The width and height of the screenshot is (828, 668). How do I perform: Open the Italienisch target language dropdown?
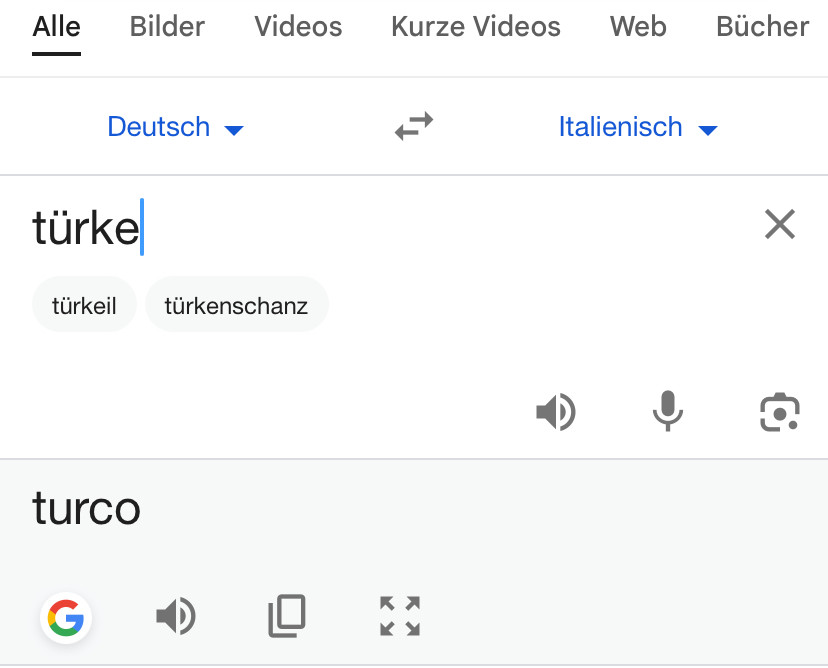[x=638, y=127]
